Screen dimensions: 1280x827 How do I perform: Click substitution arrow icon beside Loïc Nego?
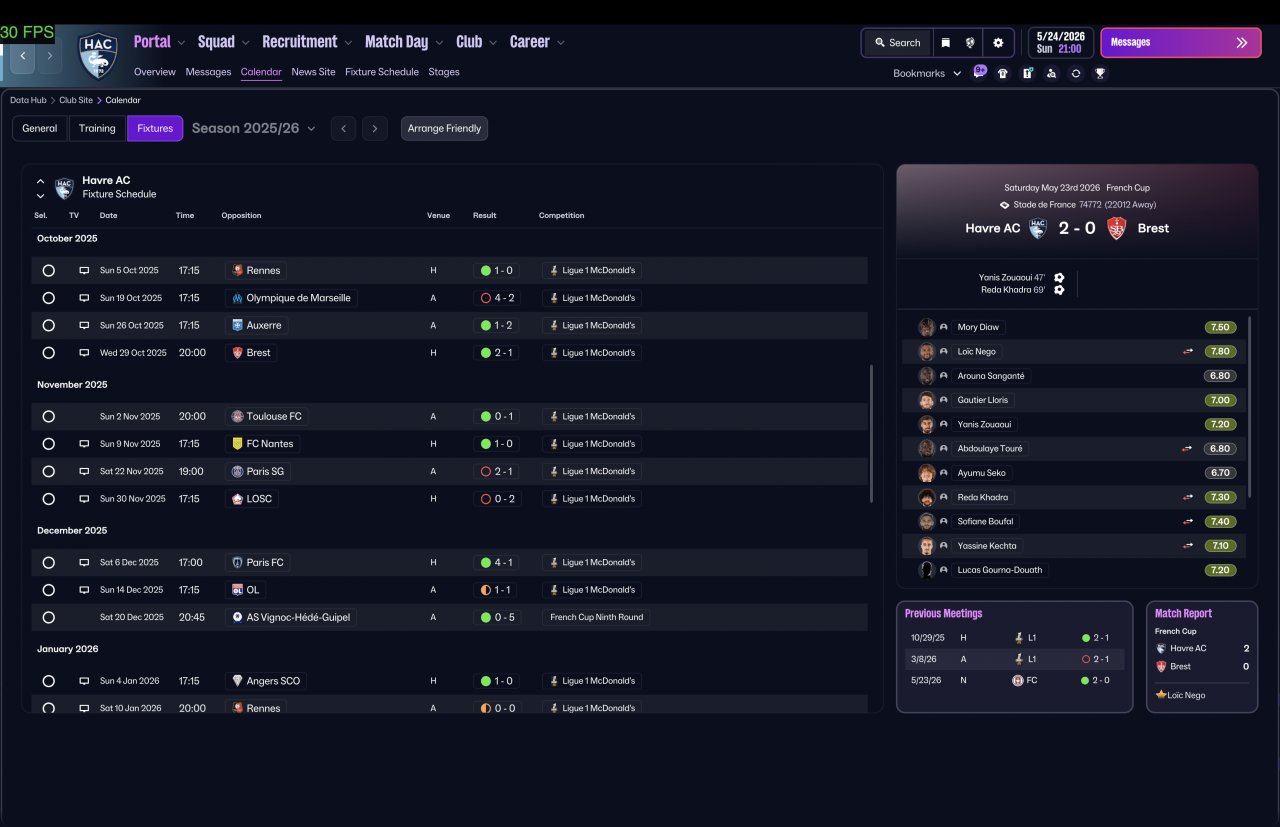click(x=1188, y=352)
